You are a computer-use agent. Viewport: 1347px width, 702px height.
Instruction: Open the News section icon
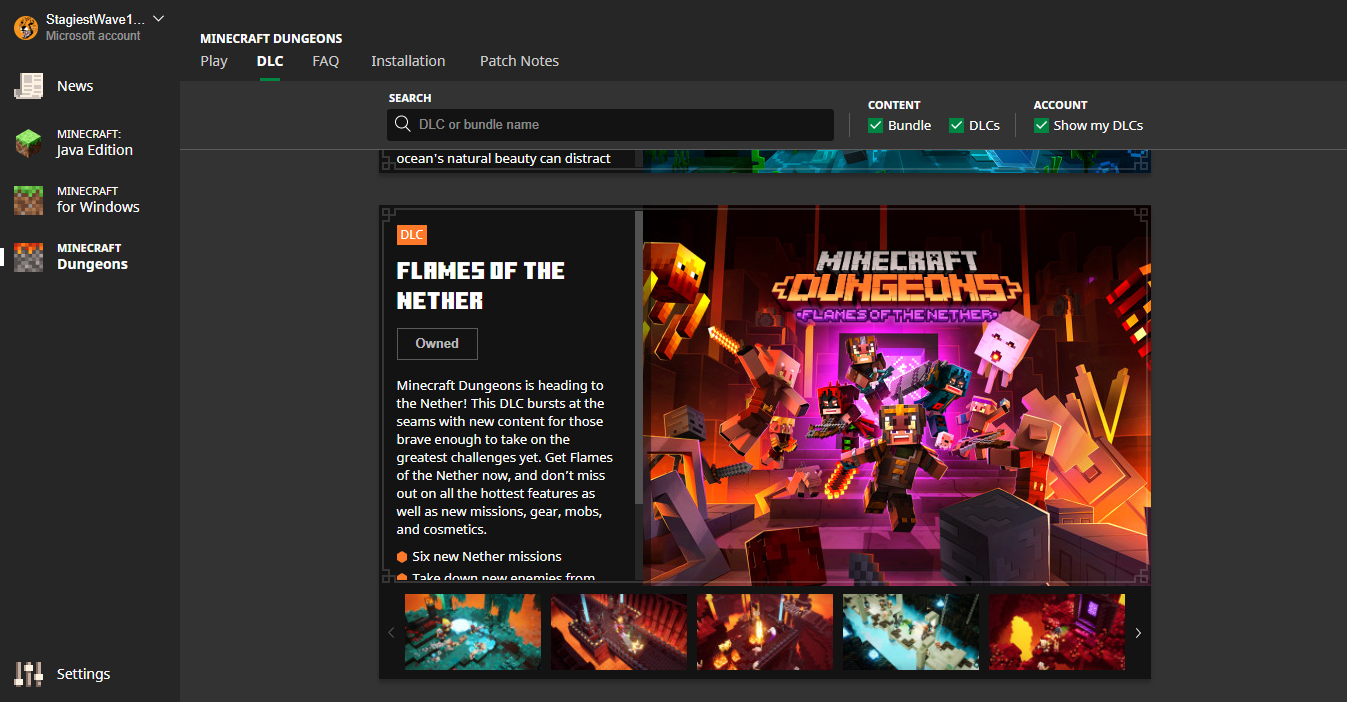pyautogui.click(x=28, y=86)
